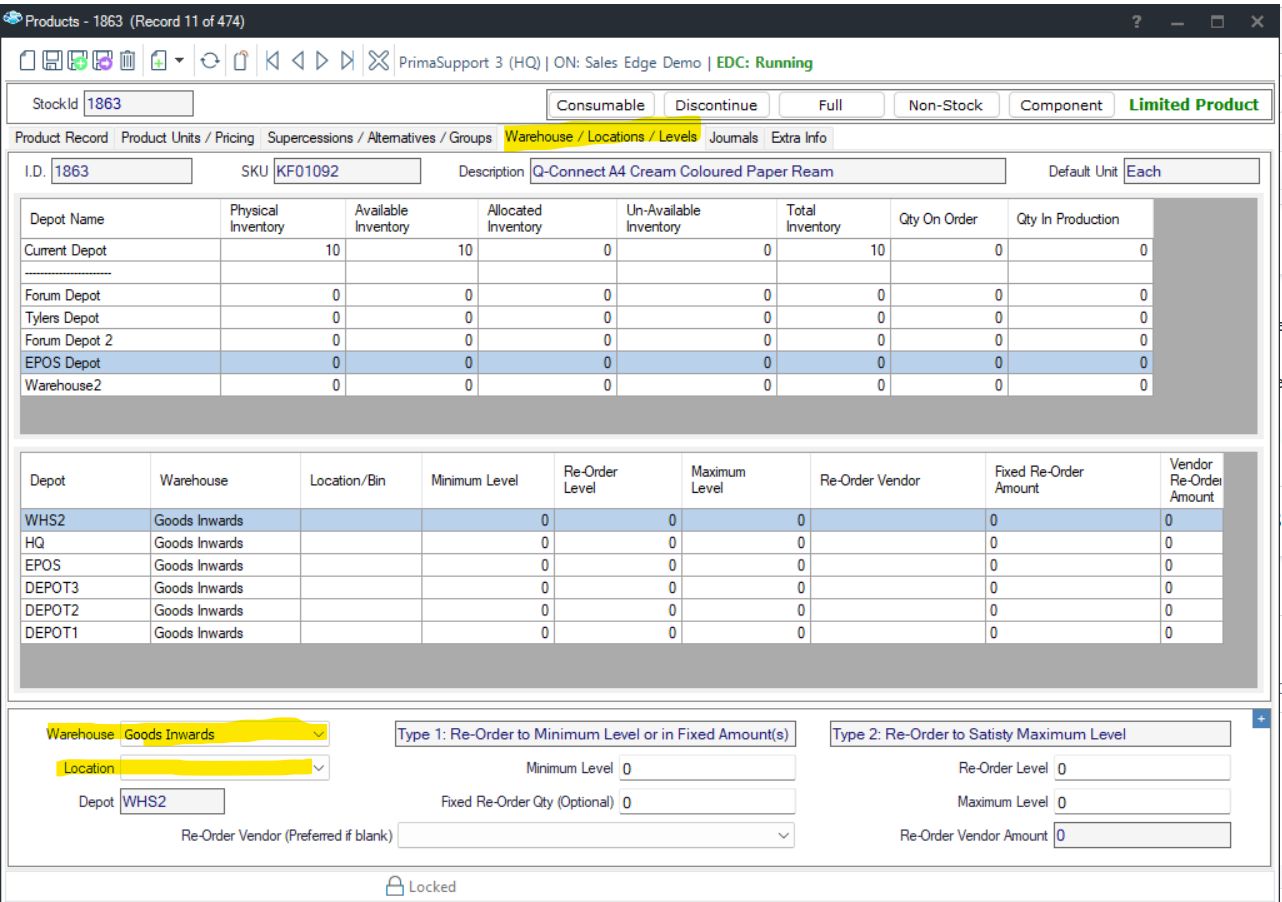Go to the previous record
Viewport: 1282px width, 902px height.
[298, 62]
